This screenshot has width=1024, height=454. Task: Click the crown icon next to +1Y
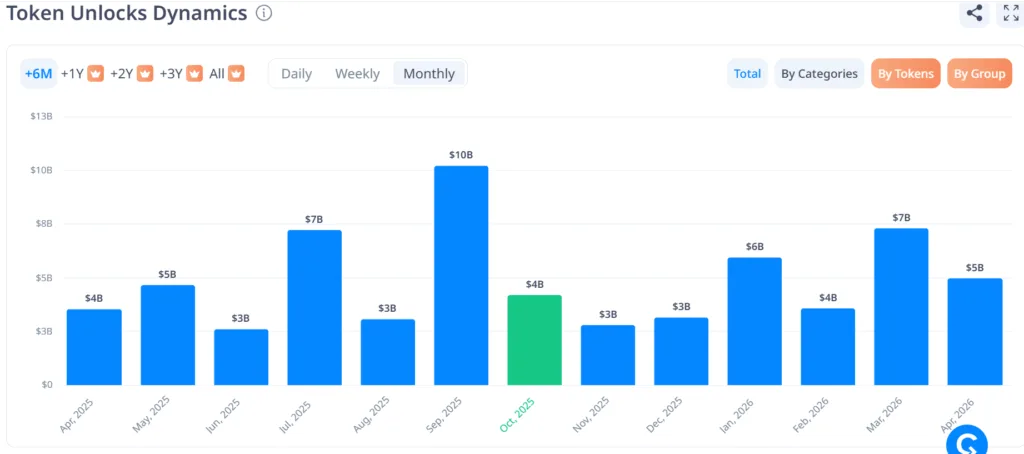96,73
